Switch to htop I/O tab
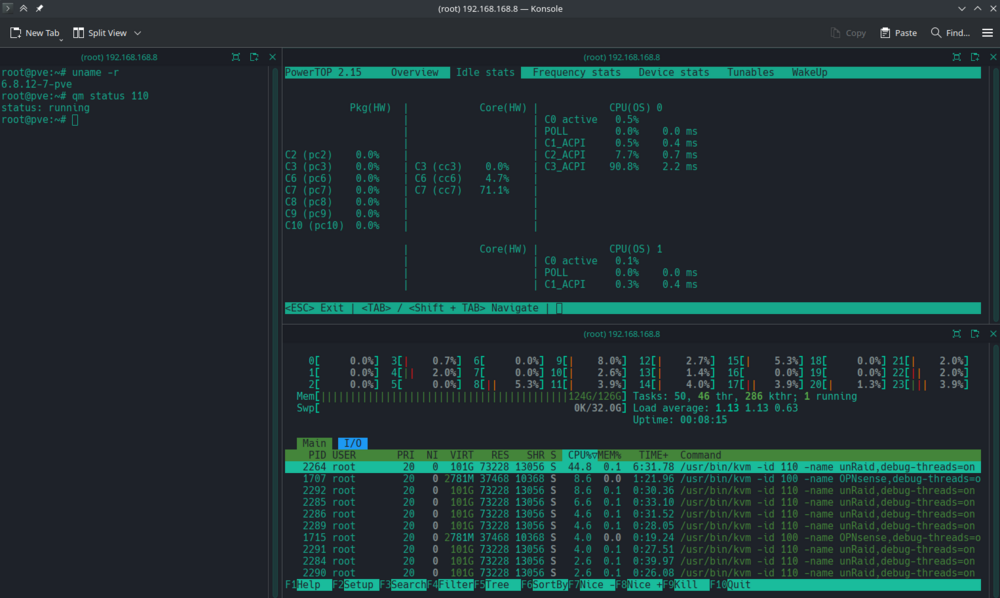This screenshot has height=598, width=1000. pyautogui.click(x=353, y=443)
